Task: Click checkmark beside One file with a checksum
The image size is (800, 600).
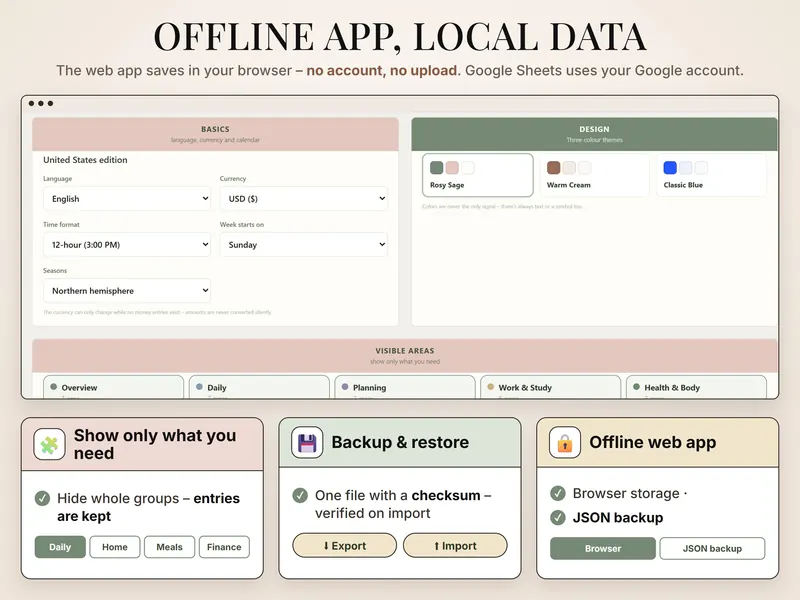Action: (x=300, y=495)
